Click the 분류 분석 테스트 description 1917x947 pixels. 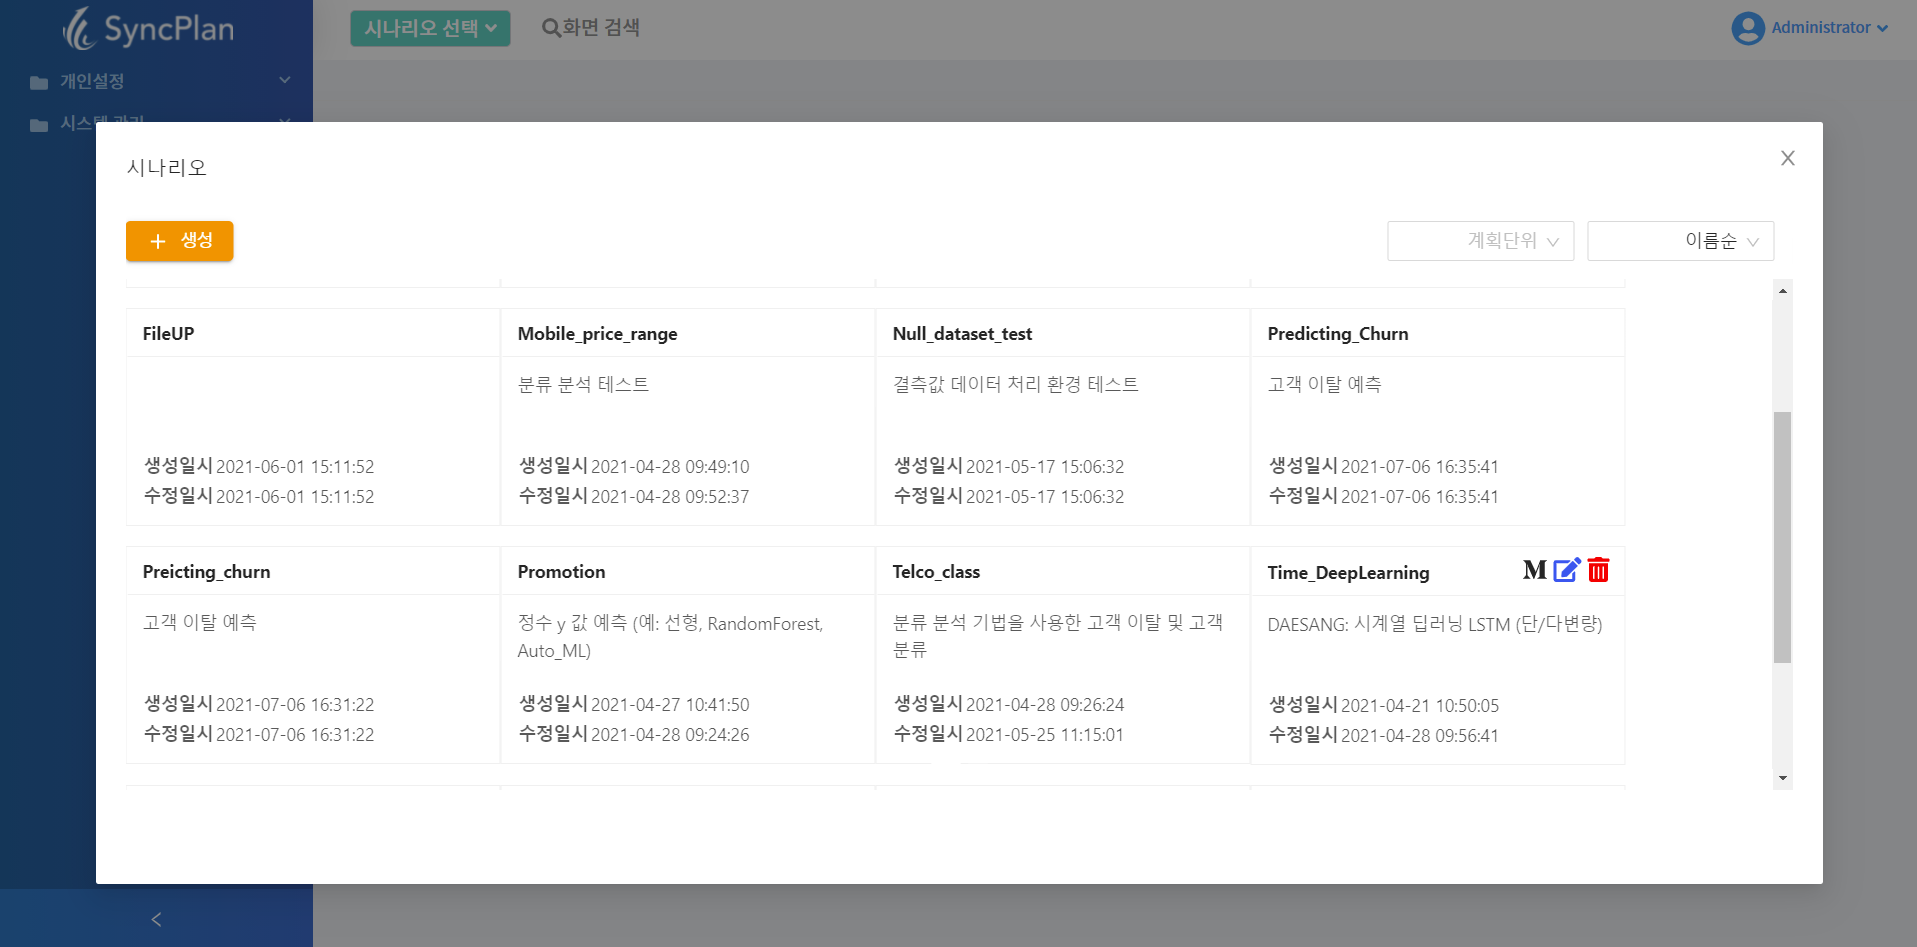pyautogui.click(x=584, y=384)
